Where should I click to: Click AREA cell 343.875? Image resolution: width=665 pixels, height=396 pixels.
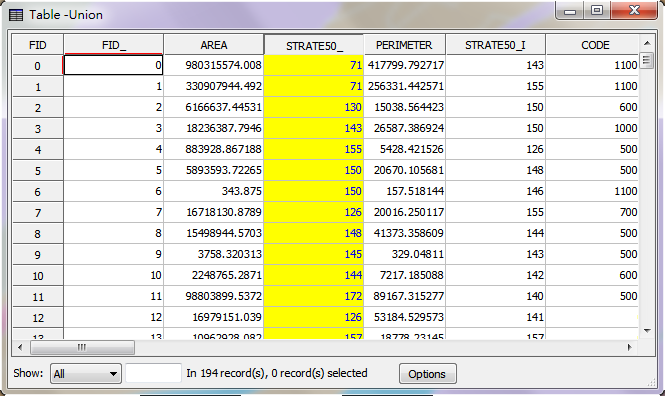coord(214,191)
